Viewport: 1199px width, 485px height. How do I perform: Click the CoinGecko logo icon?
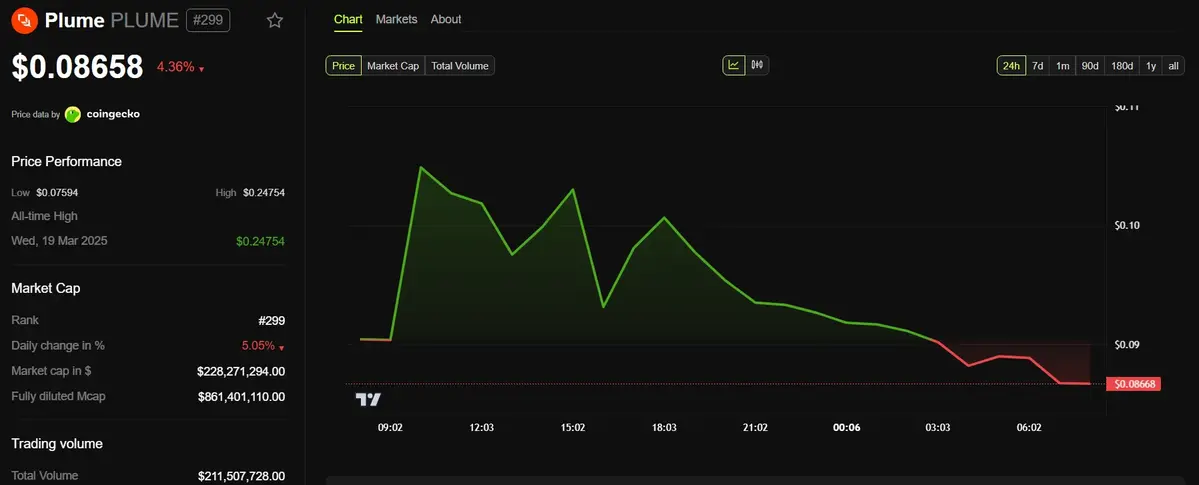[73, 114]
